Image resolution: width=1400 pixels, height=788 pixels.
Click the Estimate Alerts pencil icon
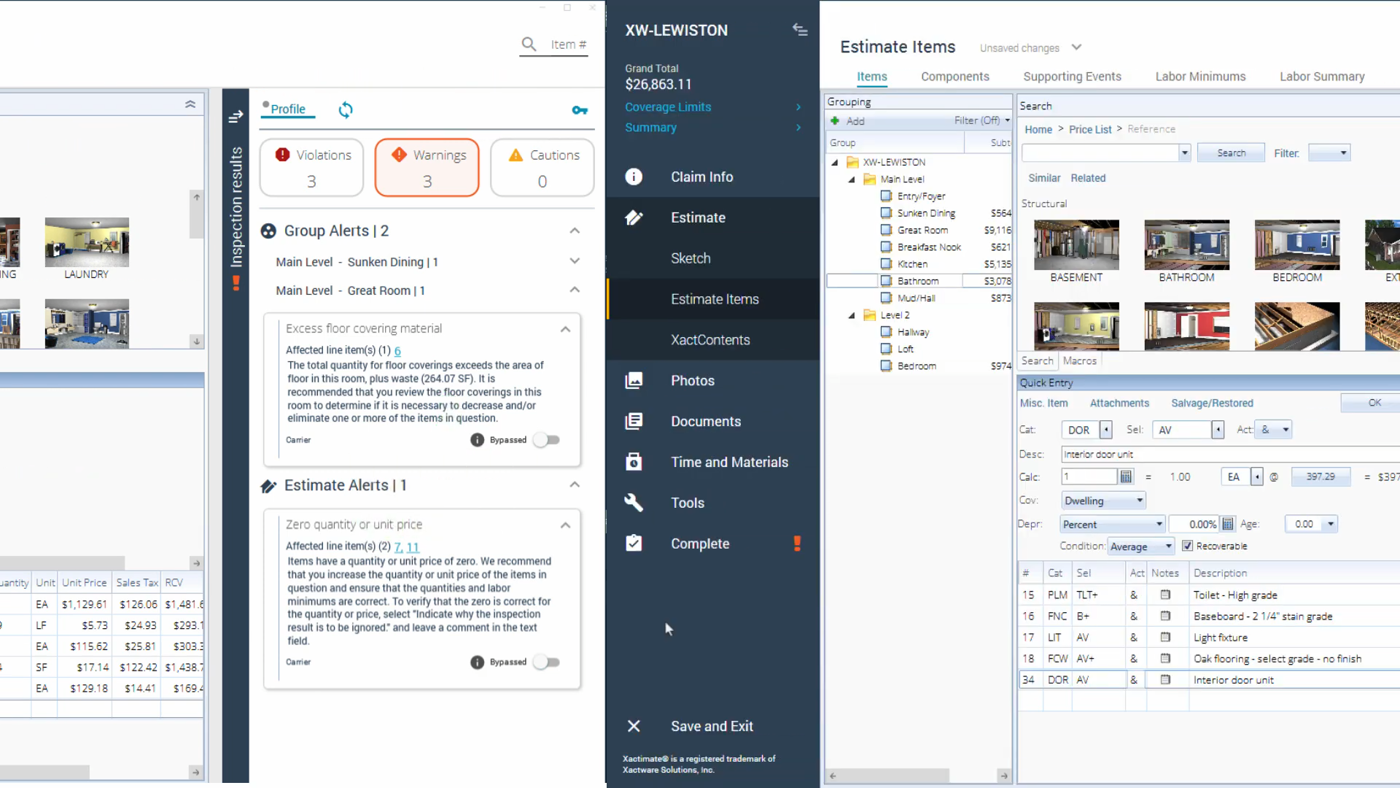click(268, 486)
